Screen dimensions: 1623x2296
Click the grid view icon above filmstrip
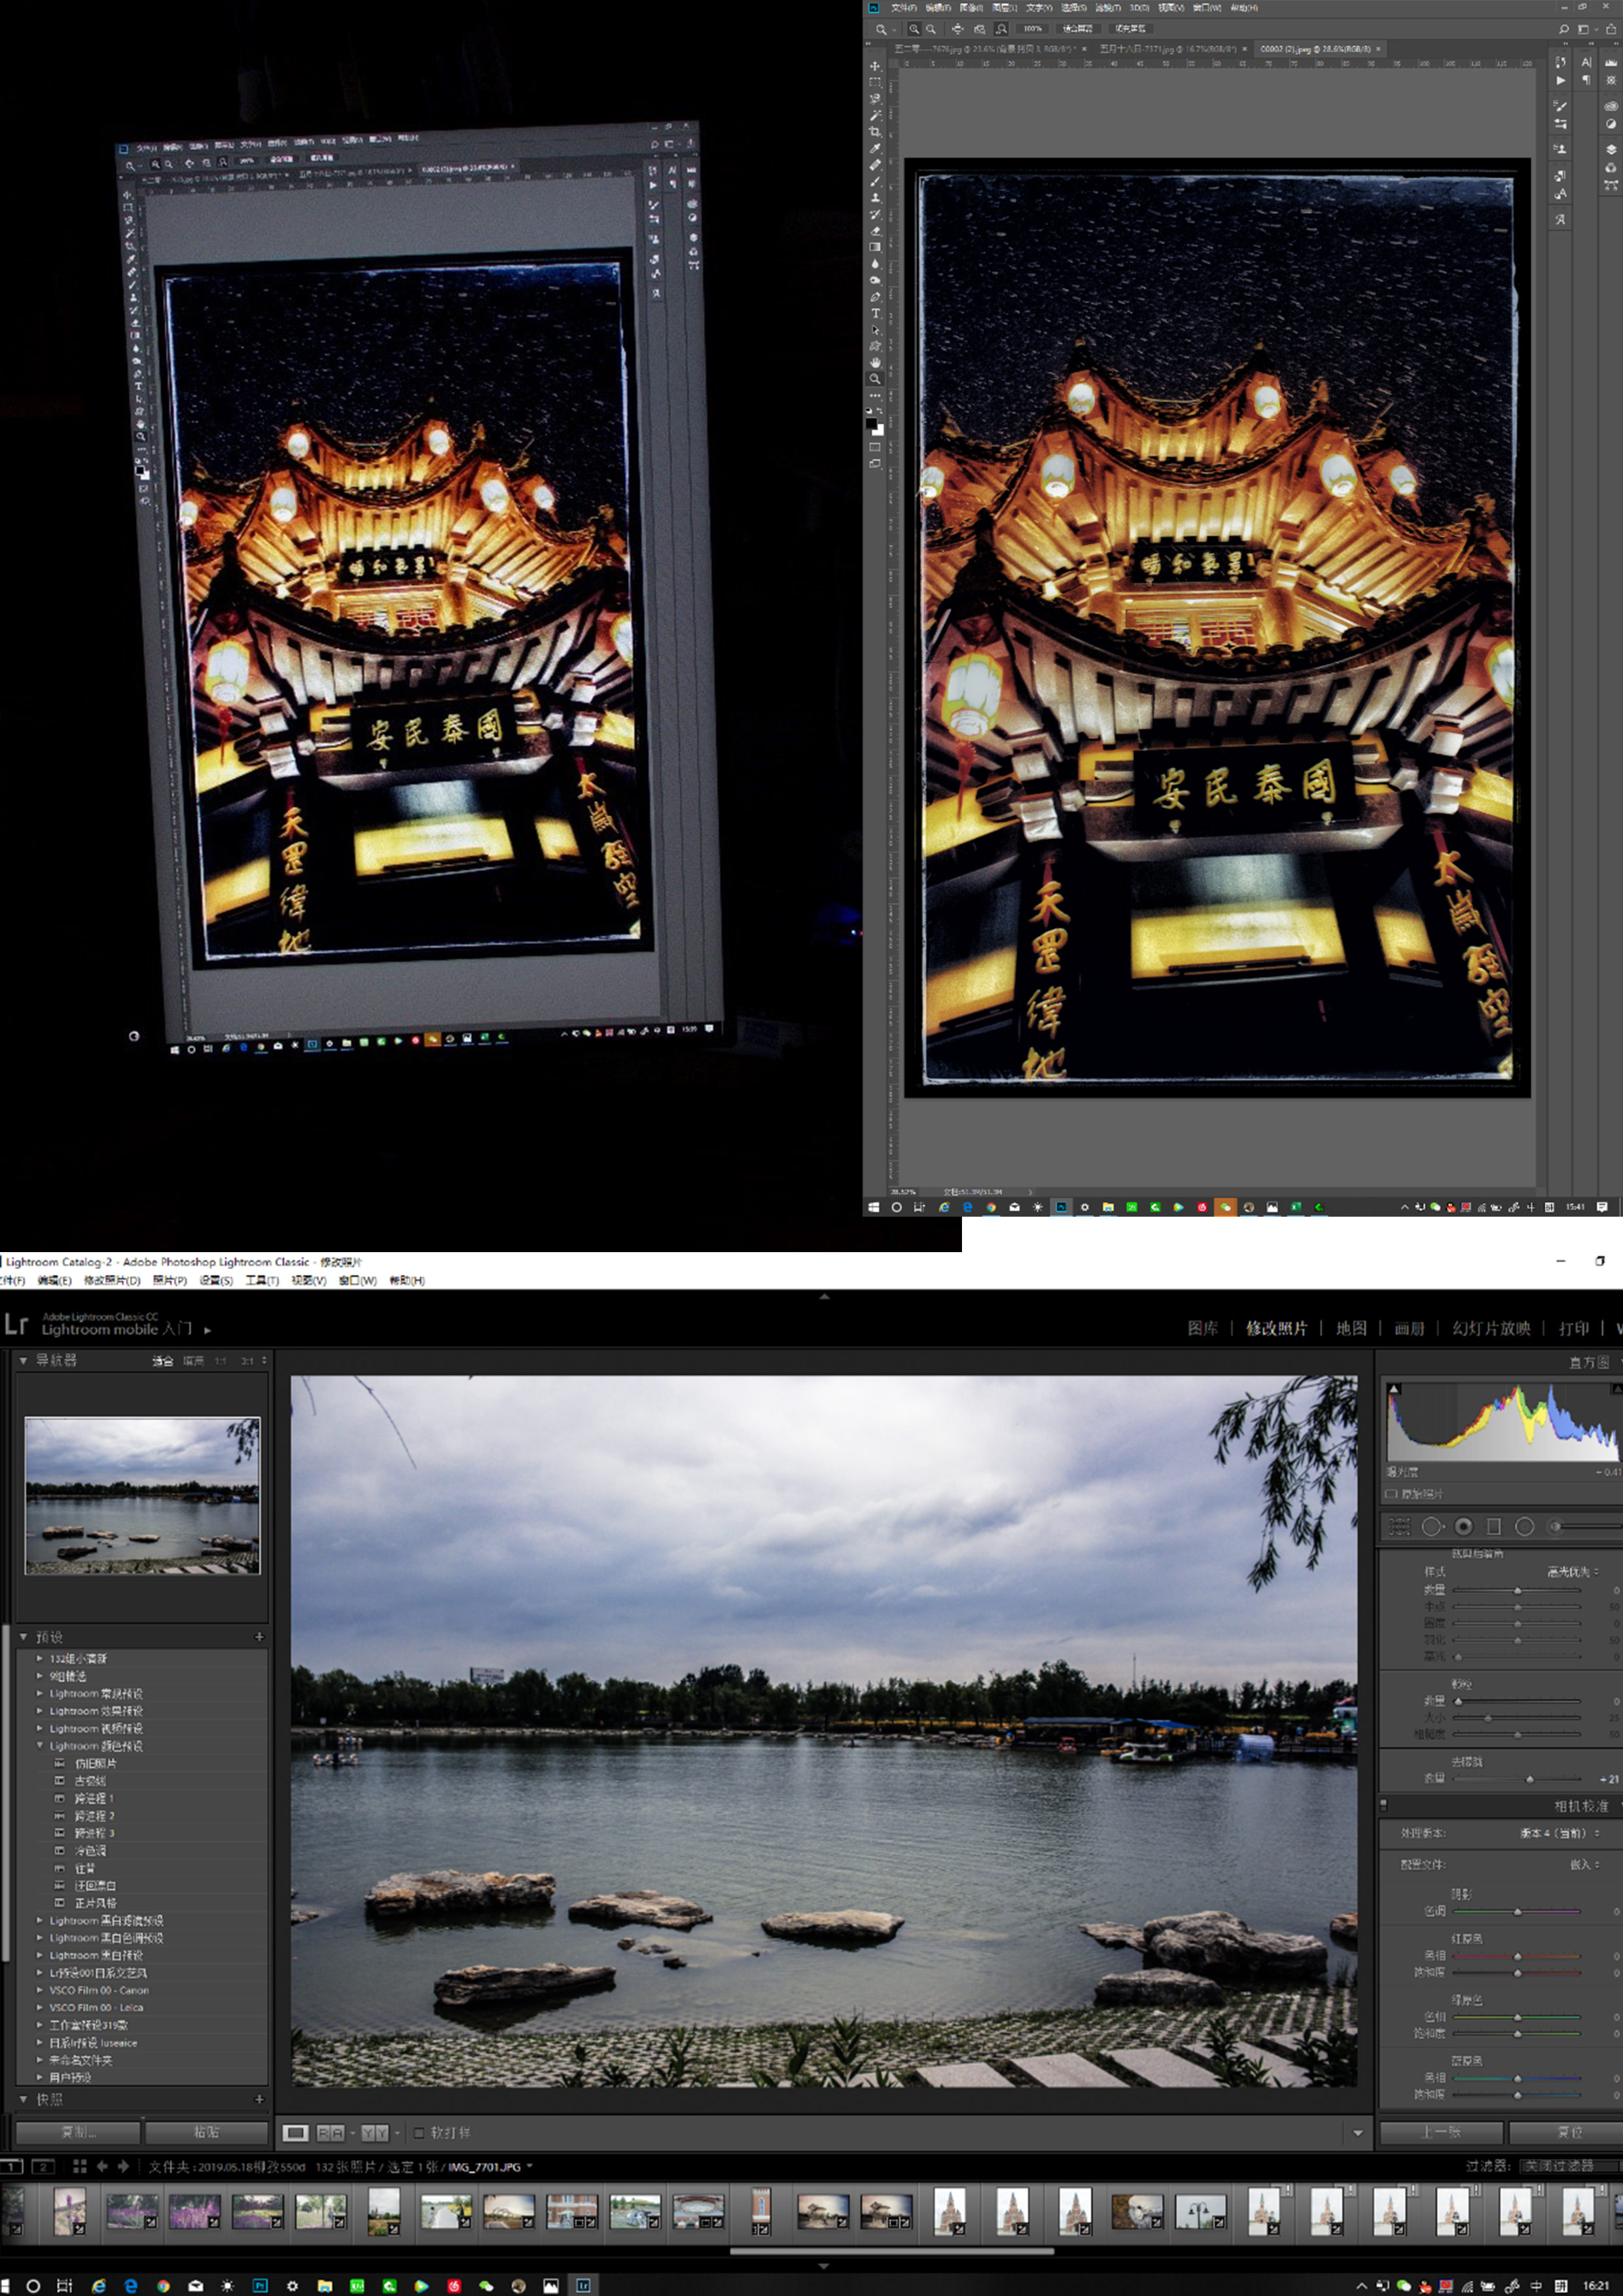(79, 2166)
